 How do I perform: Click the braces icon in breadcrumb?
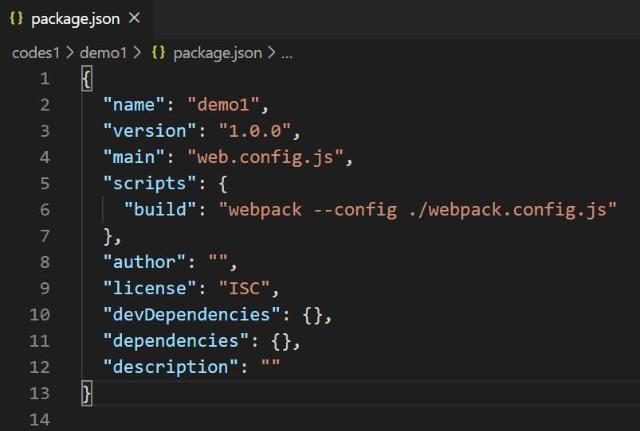[158, 52]
